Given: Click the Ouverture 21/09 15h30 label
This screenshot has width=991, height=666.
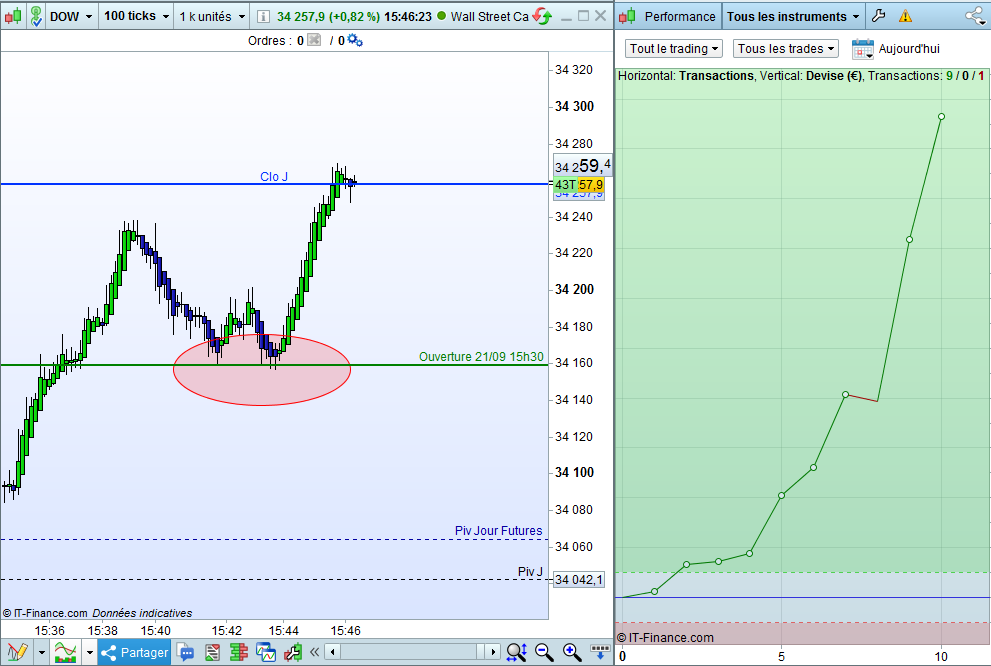Looking at the screenshot, I should [x=481, y=356].
